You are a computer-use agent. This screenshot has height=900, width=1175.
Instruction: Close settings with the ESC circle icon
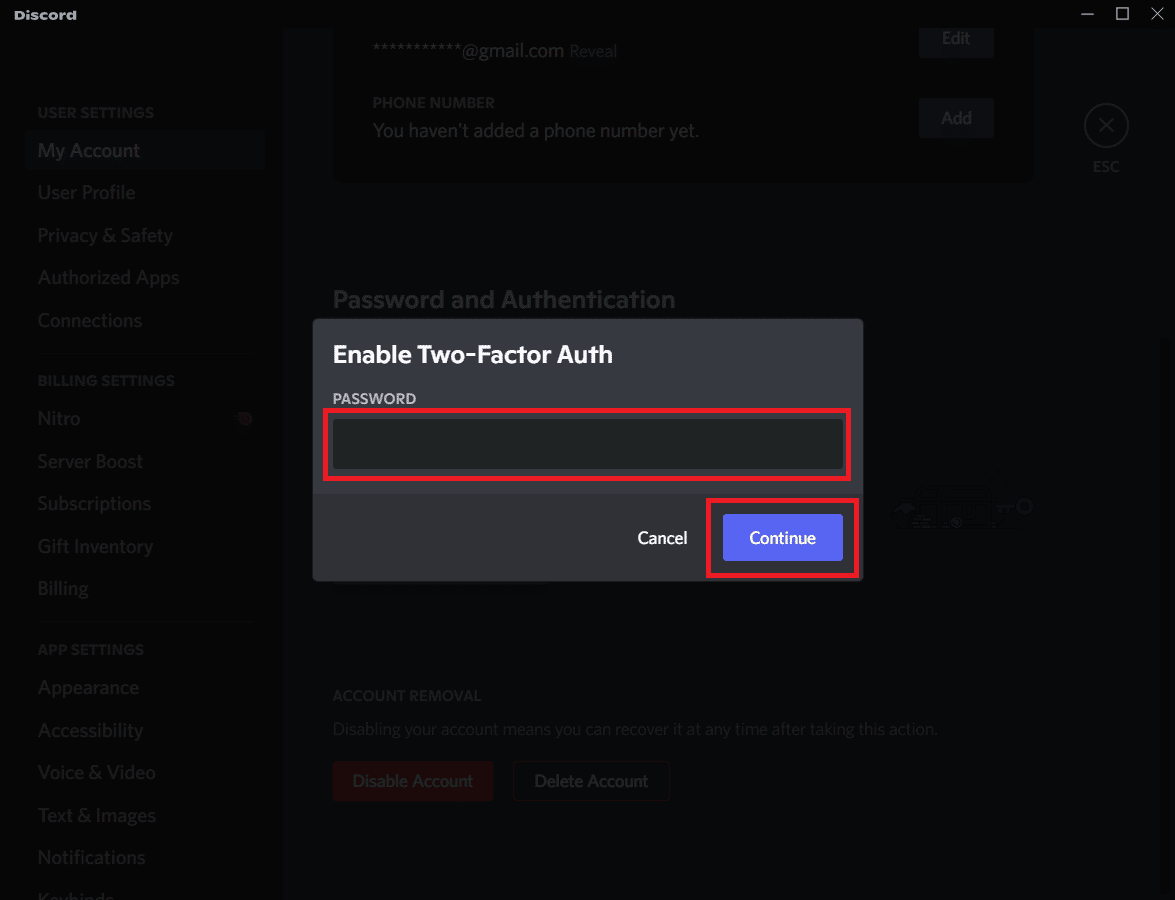(1105, 125)
